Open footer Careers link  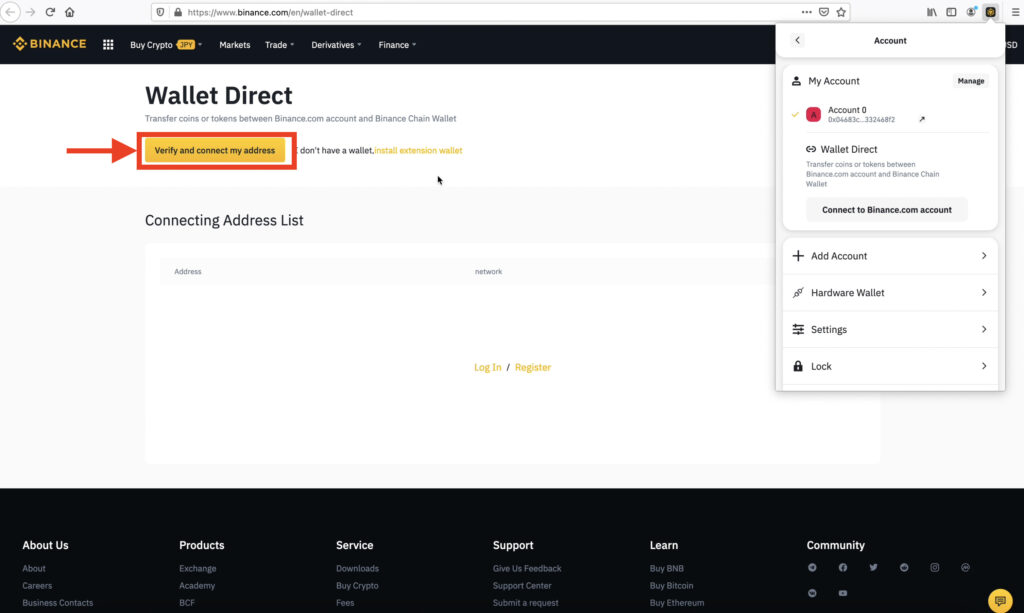(x=37, y=586)
